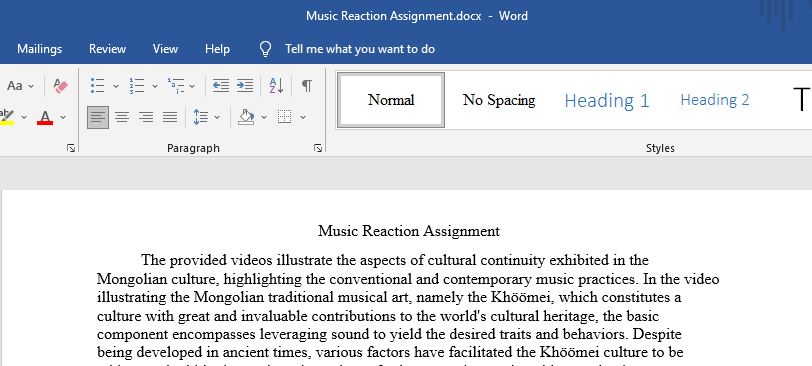Open the Font Color dropdown arrow
The width and height of the screenshot is (812, 366).
click(x=63, y=118)
